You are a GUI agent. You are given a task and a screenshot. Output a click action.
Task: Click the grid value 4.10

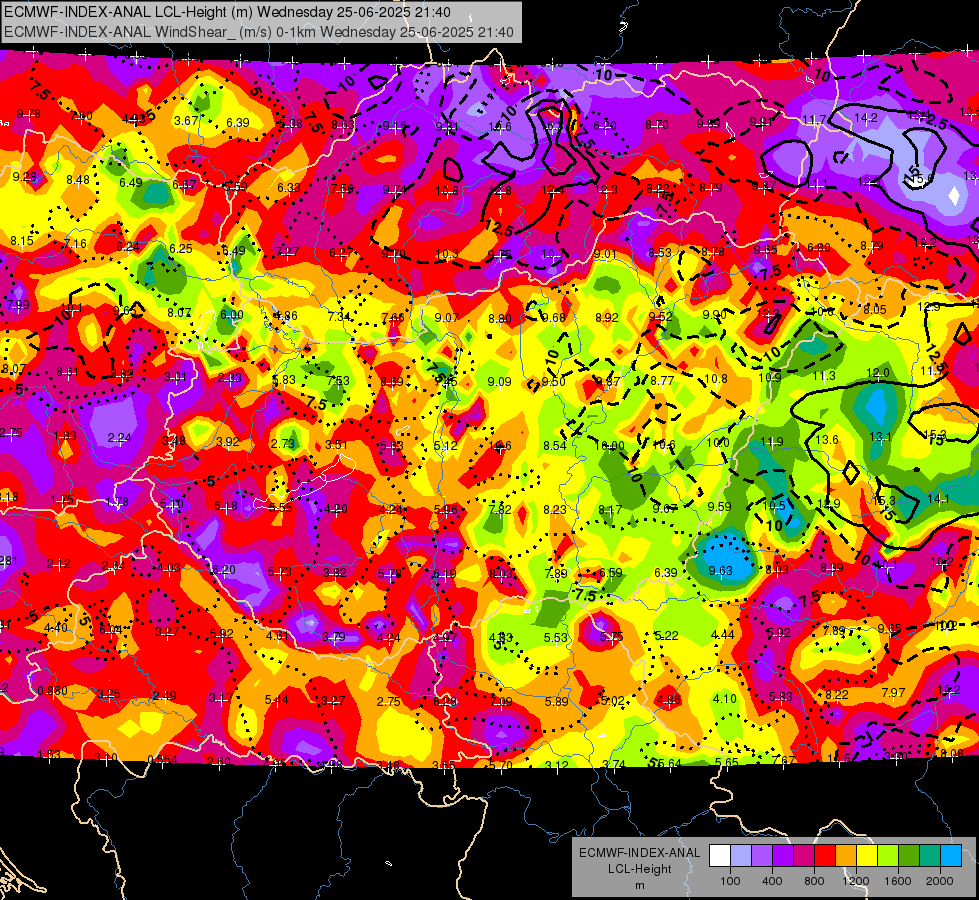724,698
